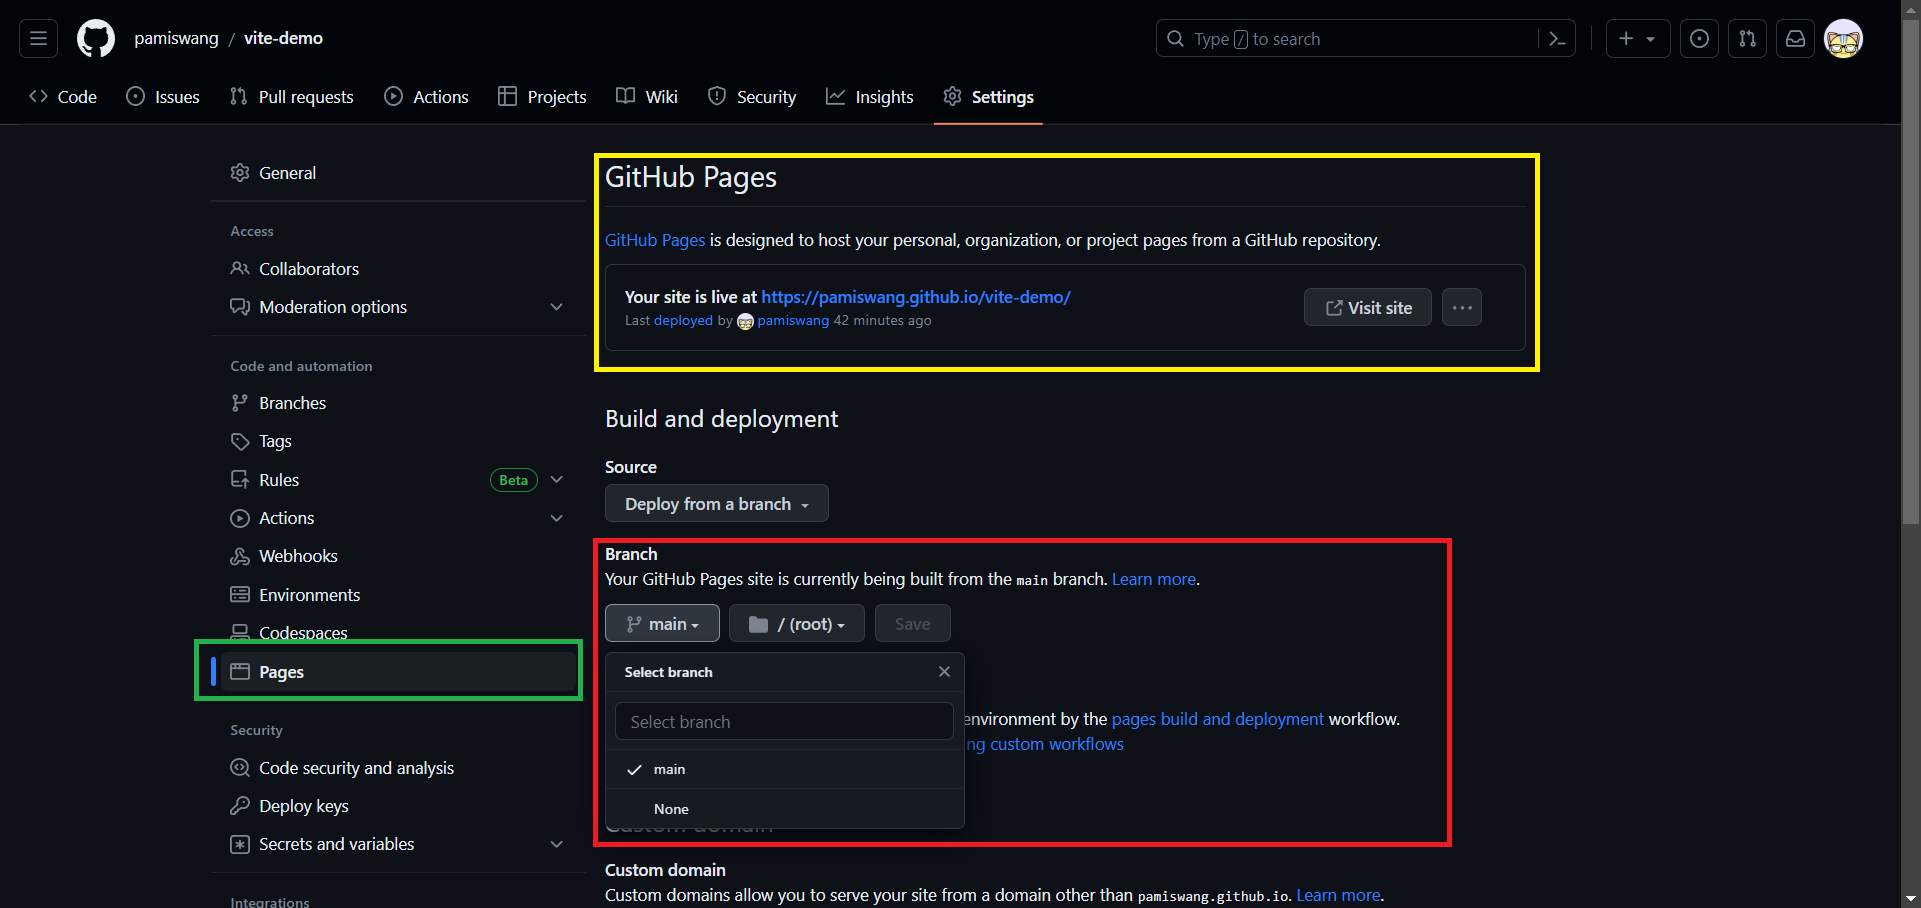Click the GitHub Pages documentation link

655,240
